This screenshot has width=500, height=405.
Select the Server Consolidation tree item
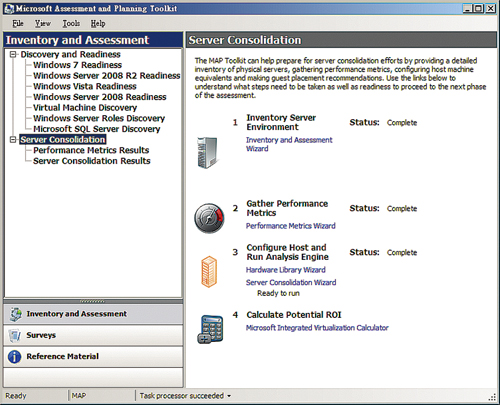(63, 139)
